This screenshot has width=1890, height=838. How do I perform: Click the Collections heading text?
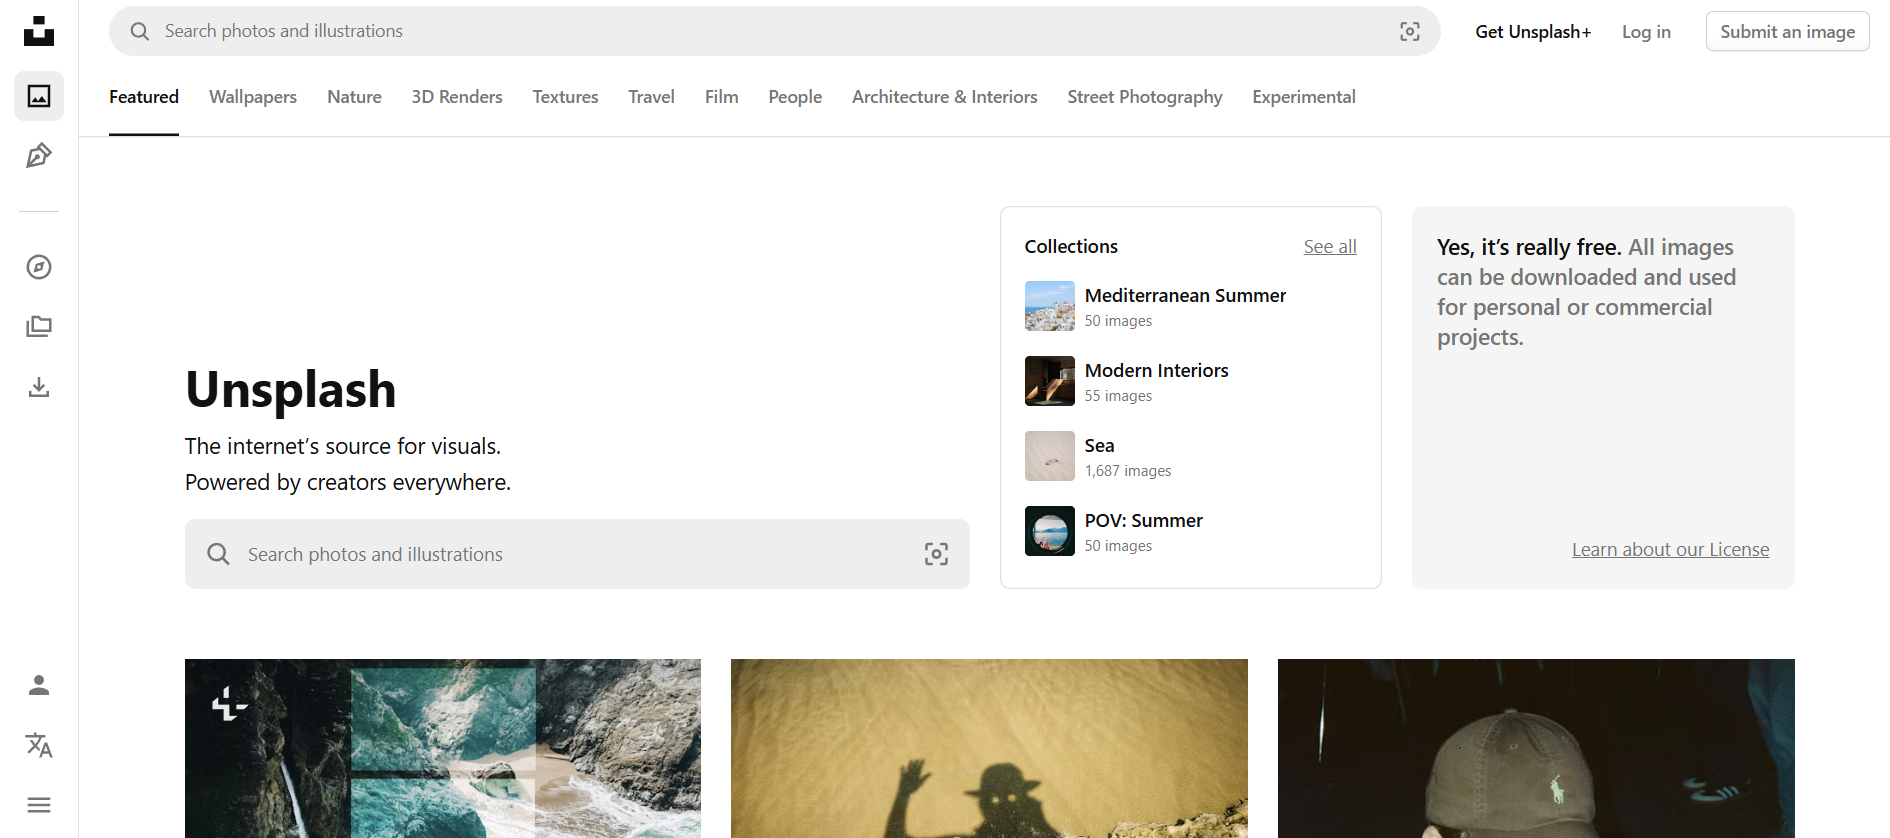[x=1071, y=247]
